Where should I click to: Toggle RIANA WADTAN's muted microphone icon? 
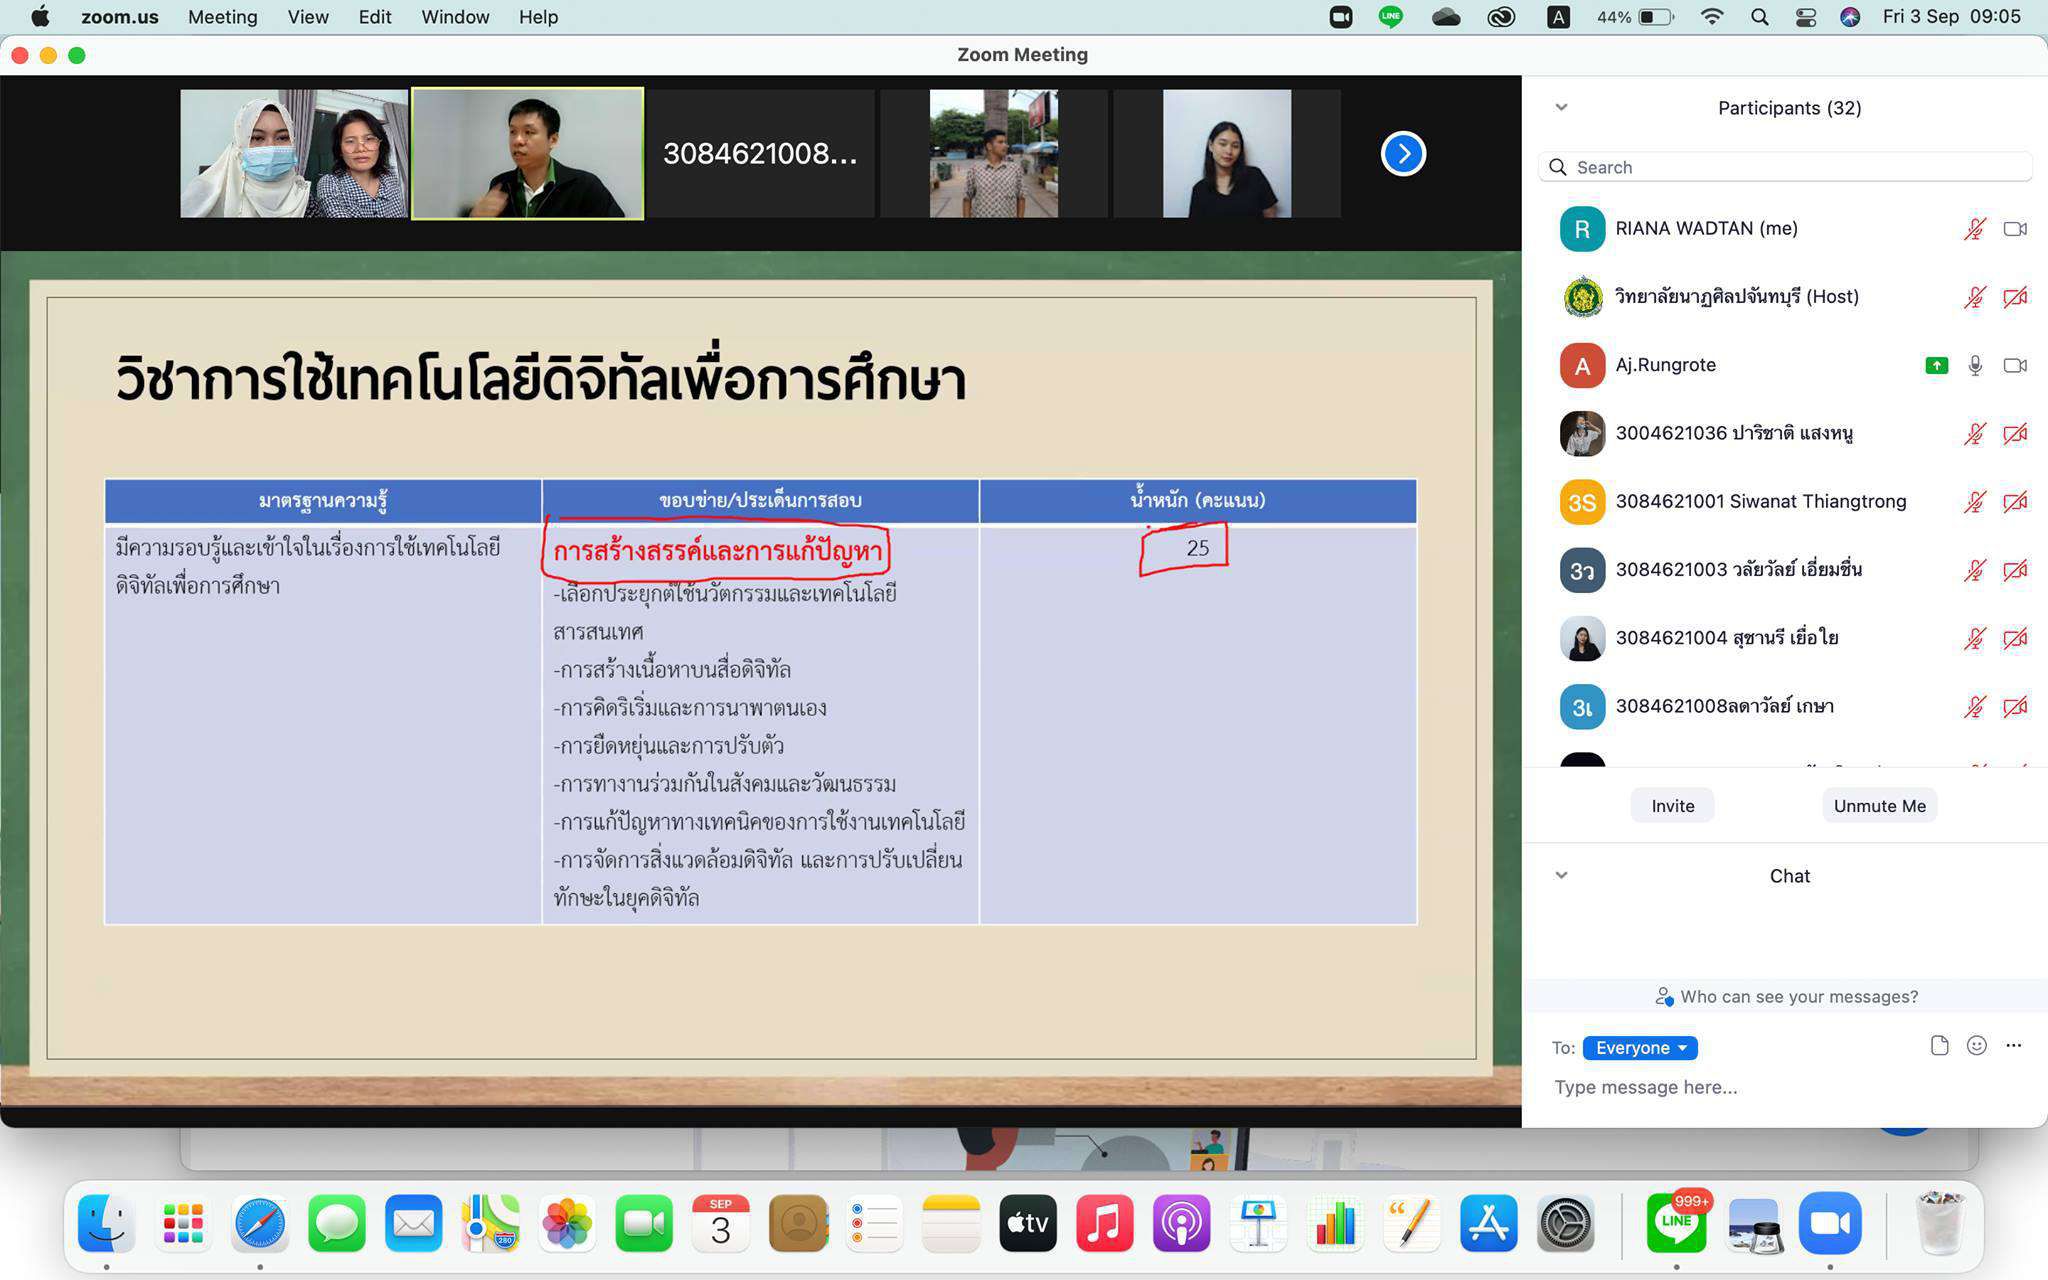[x=1974, y=229]
